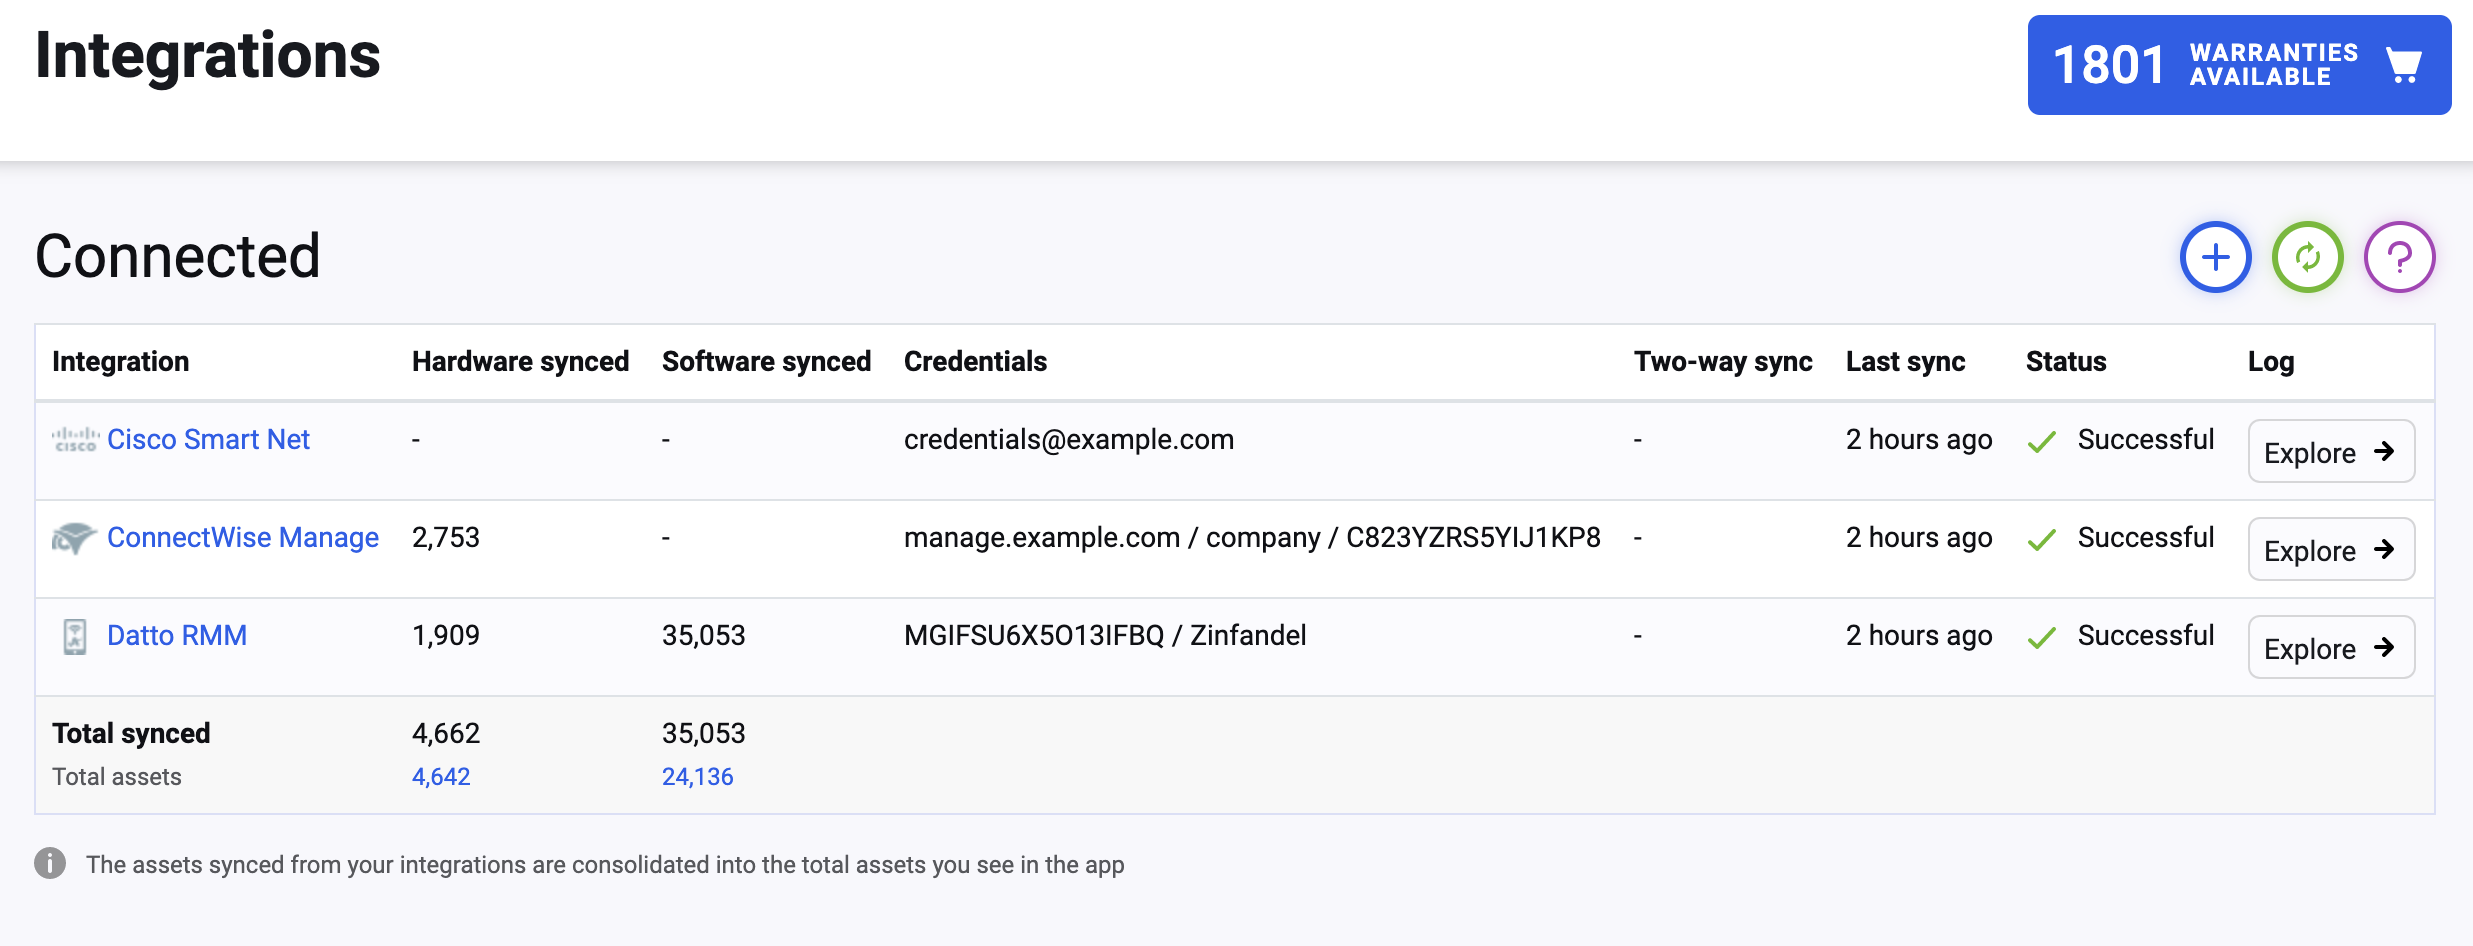
Task: Open the Cisco Smart Net link
Action: coord(208,439)
